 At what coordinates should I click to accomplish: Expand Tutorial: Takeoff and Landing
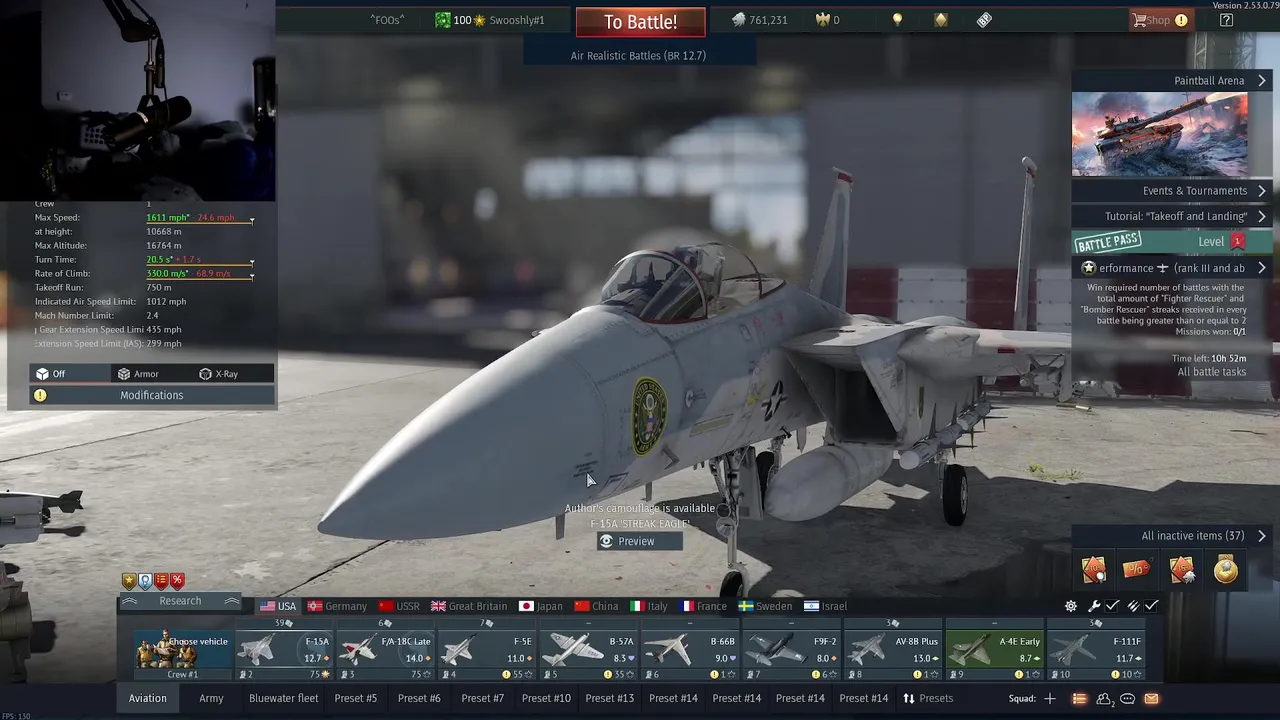tap(1172, 216)
